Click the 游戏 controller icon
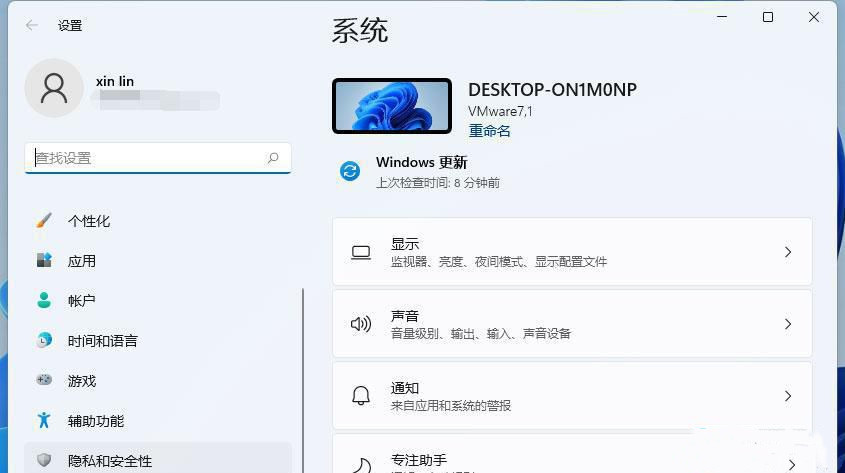Image resolution: width=845 pixels, height=473 pixels. [x=44, y=380]
